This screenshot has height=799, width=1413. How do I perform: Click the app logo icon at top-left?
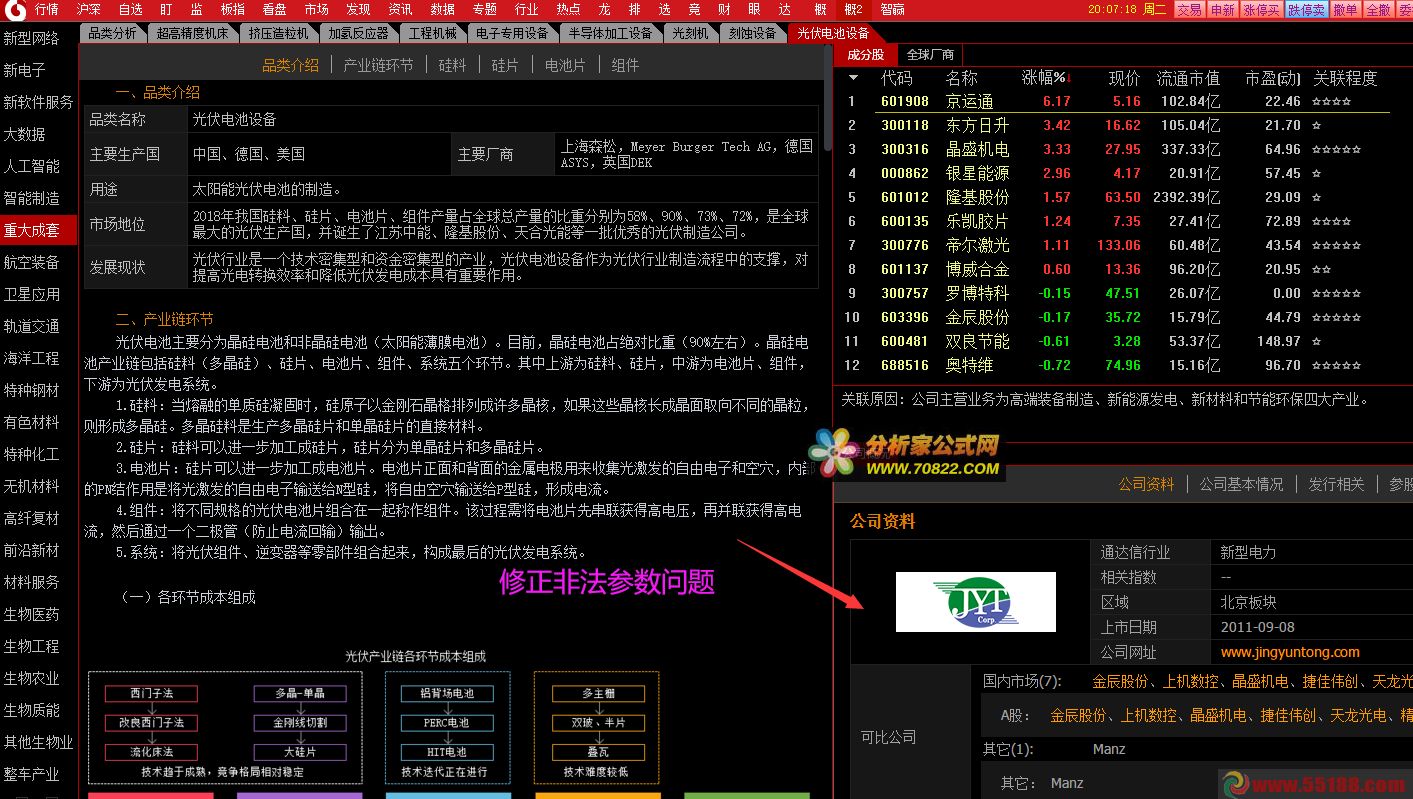pos(13,9)
